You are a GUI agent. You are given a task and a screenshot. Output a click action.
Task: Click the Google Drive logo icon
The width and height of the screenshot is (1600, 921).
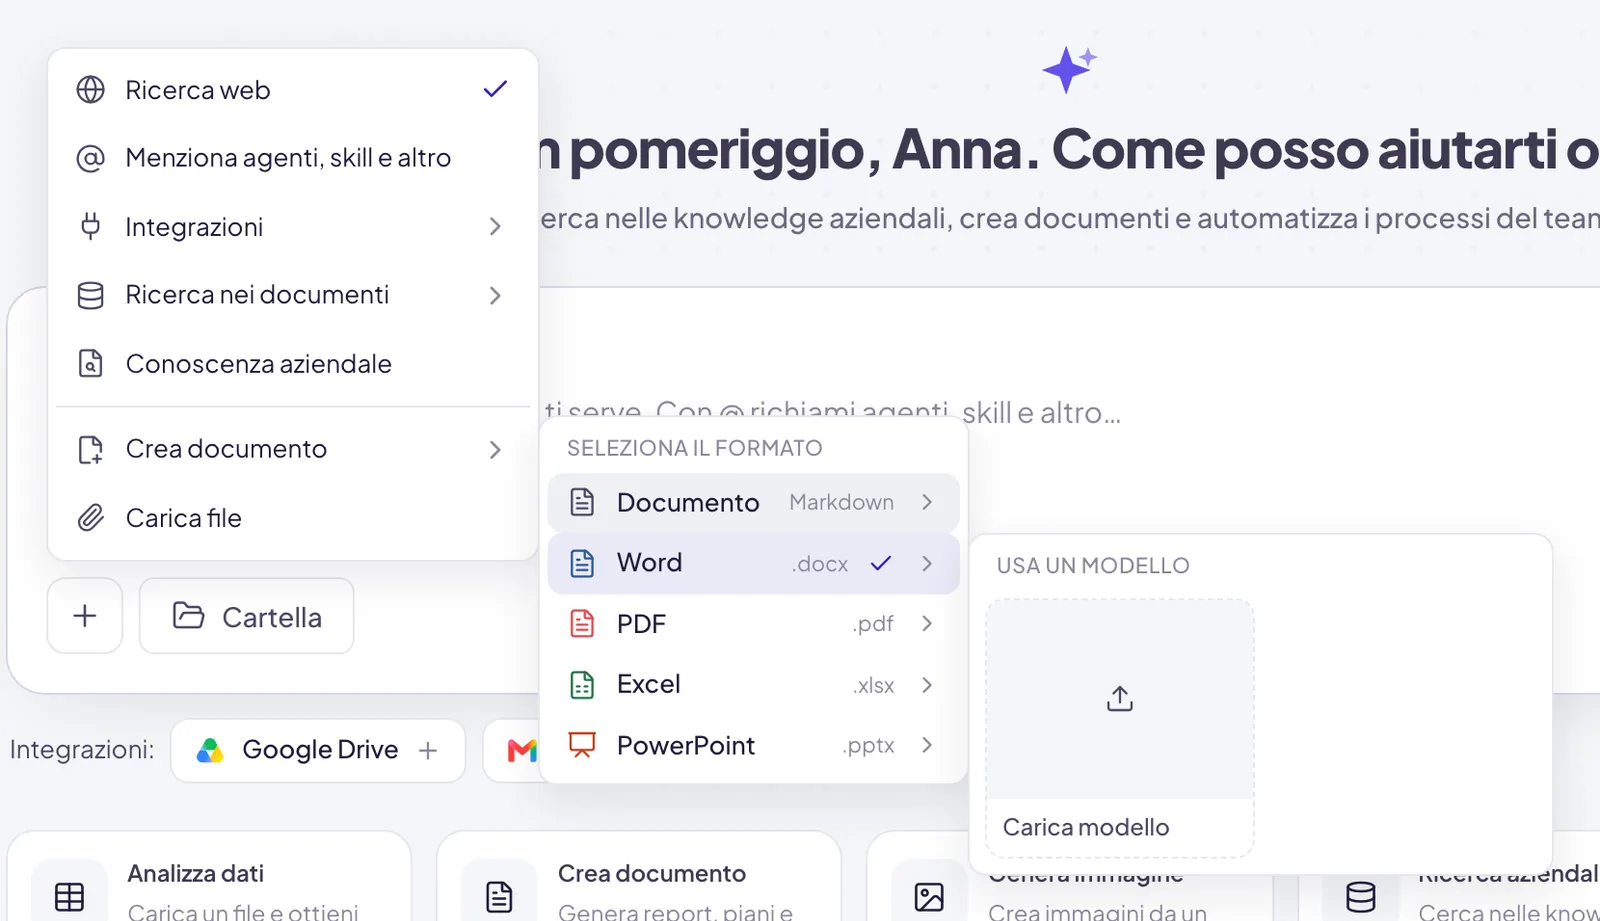[210, 750]
